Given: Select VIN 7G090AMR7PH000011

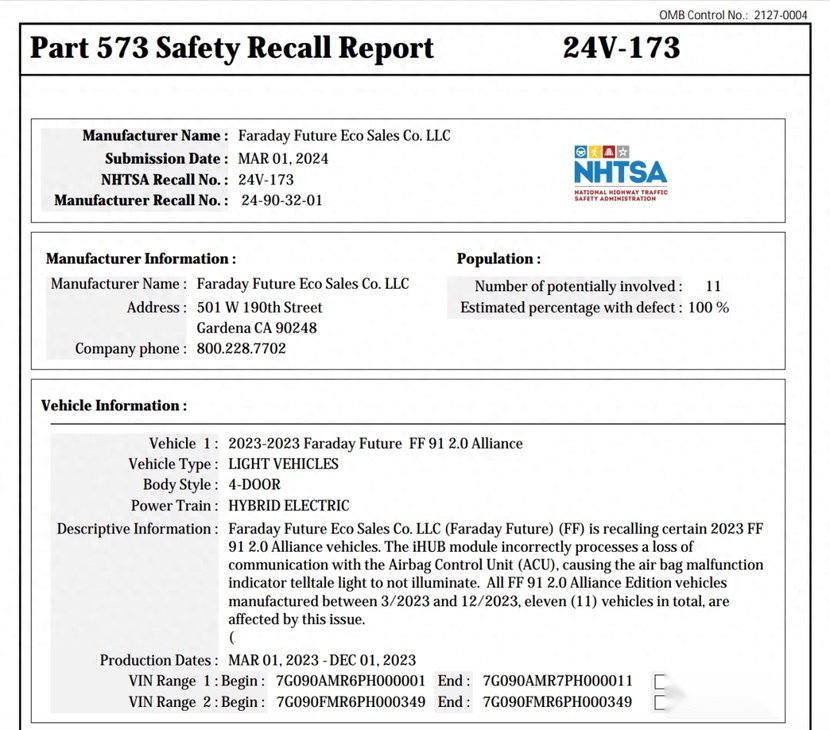Looking at the screenshot, I should [557, 680].
